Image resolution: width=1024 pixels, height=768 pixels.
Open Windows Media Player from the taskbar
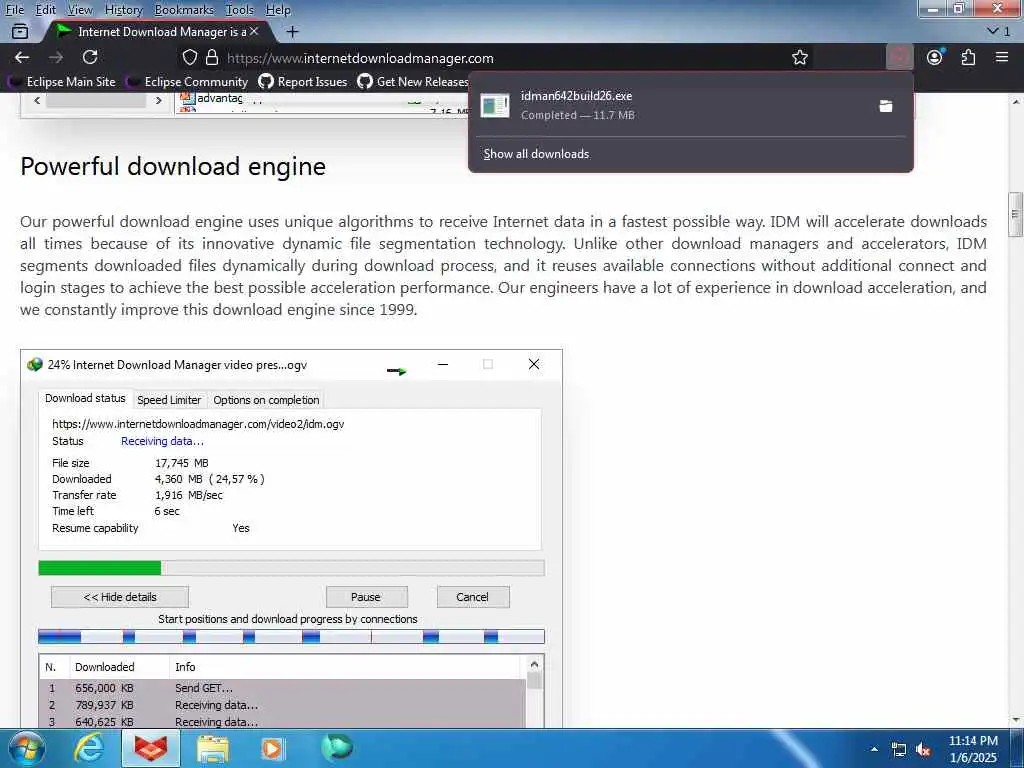click(272, 749)
